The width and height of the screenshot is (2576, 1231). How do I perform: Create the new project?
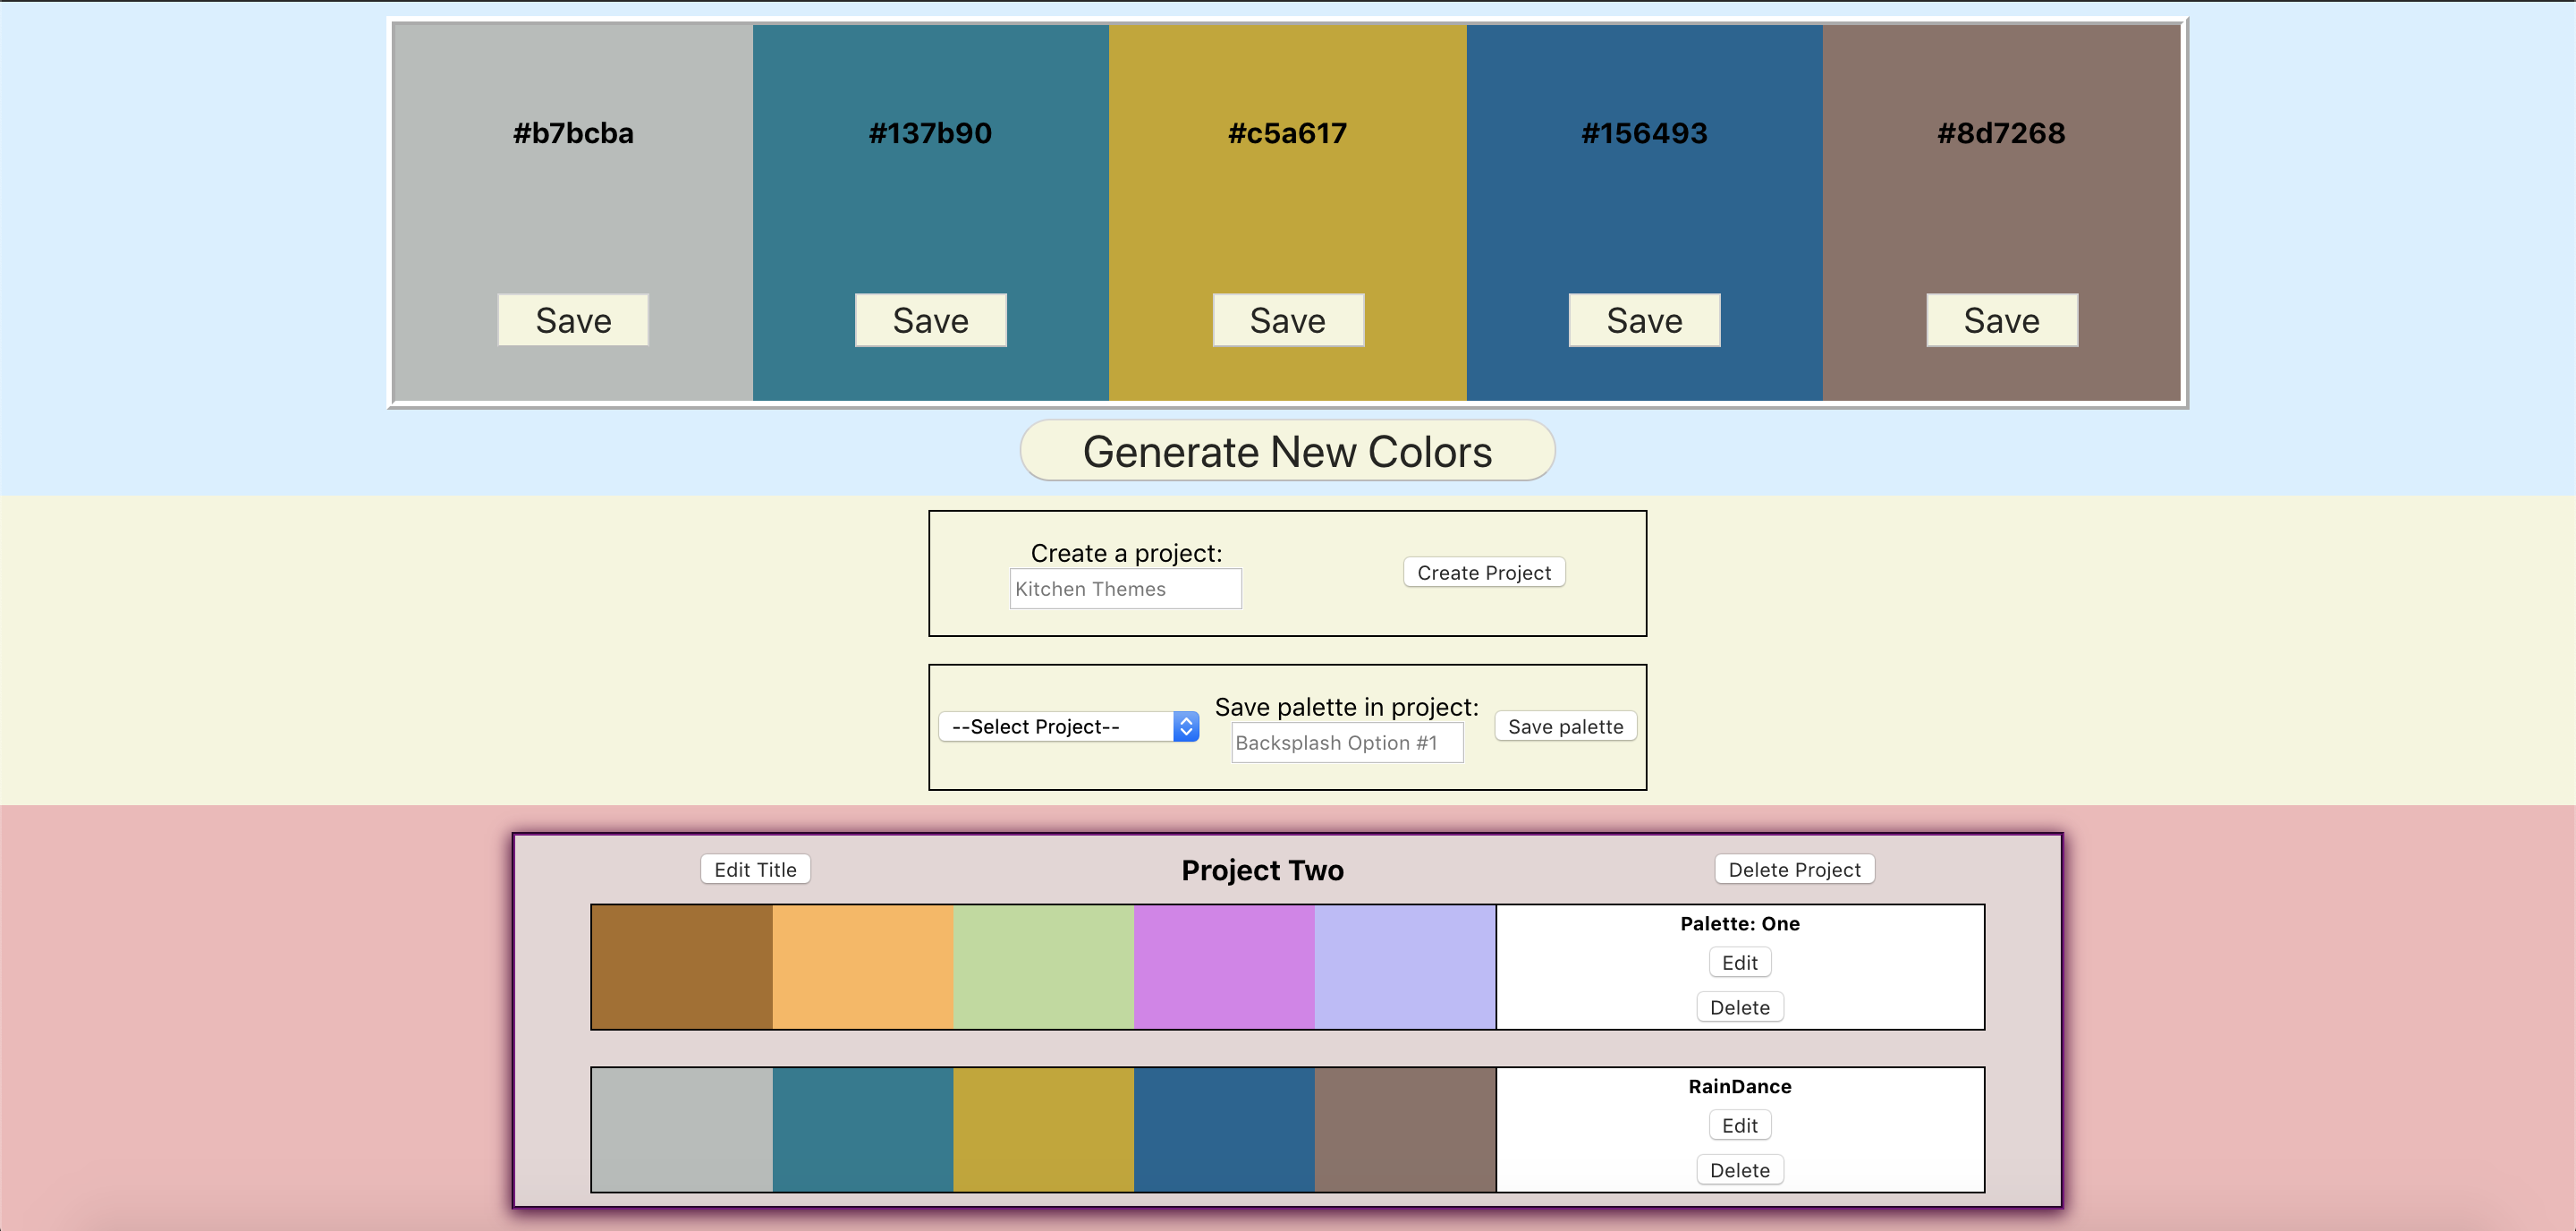[x=1483, y=572]
